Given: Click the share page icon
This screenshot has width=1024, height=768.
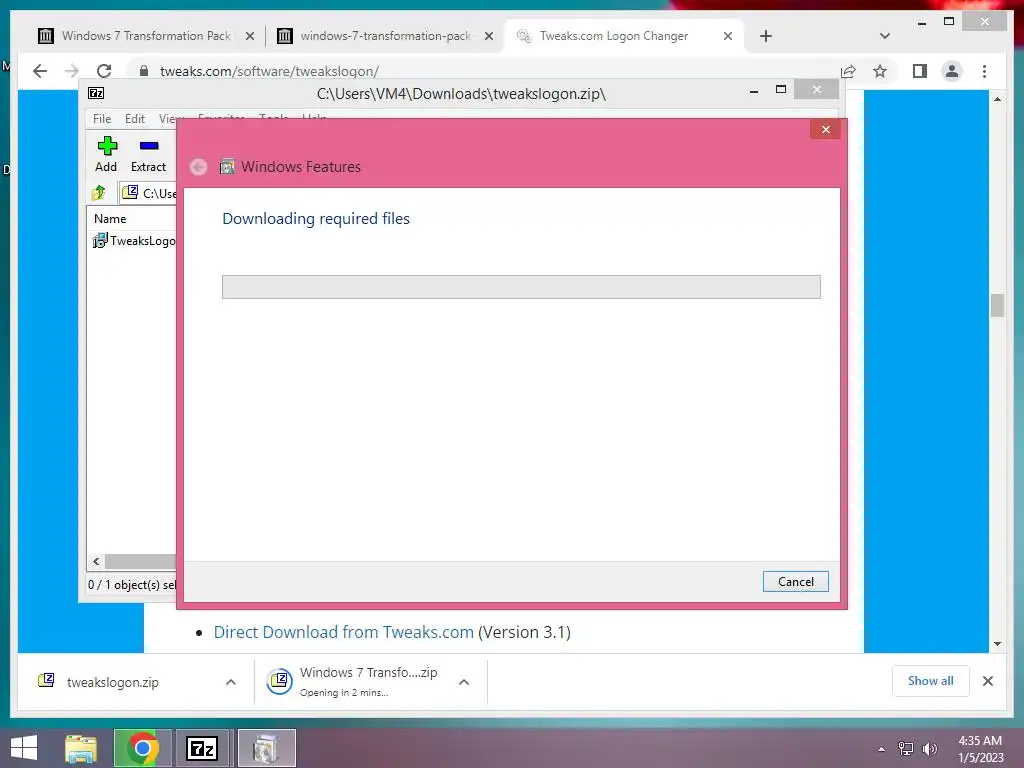Looking at the screenshot, I should click(x=848, y=71).
